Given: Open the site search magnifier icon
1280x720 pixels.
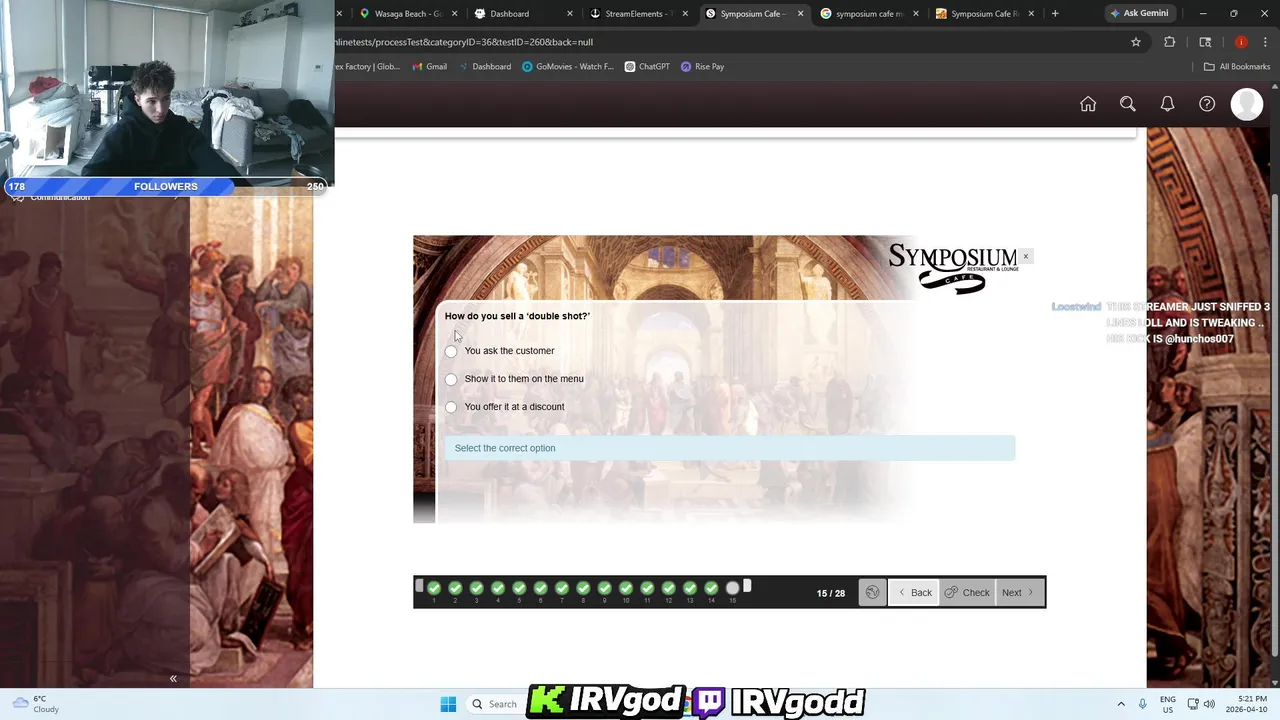Looking at the screenshot, I should tap(1127, 104).
